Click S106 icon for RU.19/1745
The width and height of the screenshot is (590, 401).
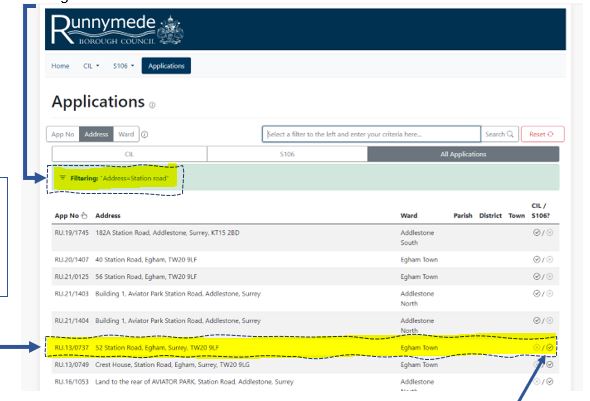550,232
